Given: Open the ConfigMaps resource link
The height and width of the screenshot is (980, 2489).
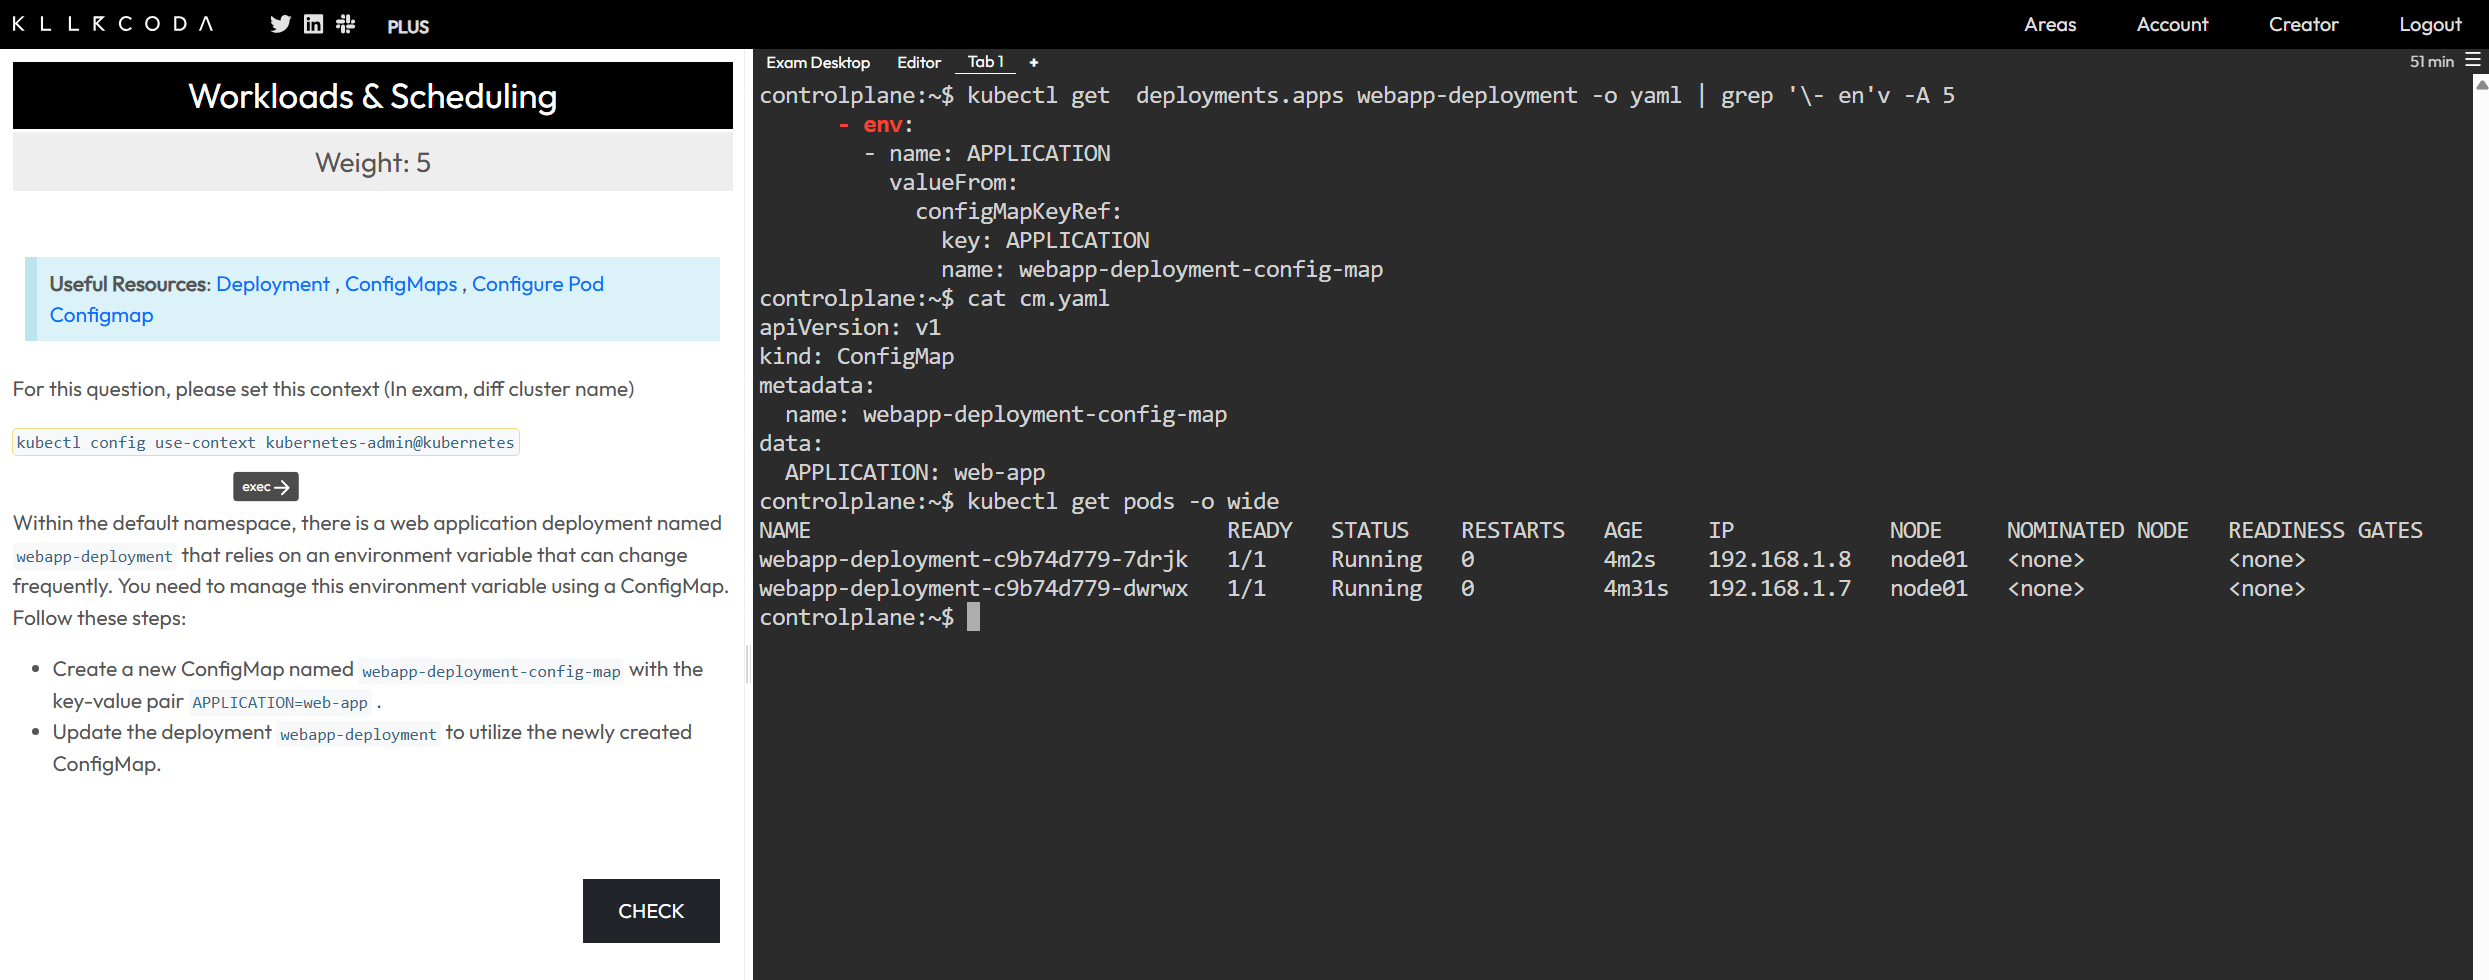Looking at the screenshot, I should (401, 284).
